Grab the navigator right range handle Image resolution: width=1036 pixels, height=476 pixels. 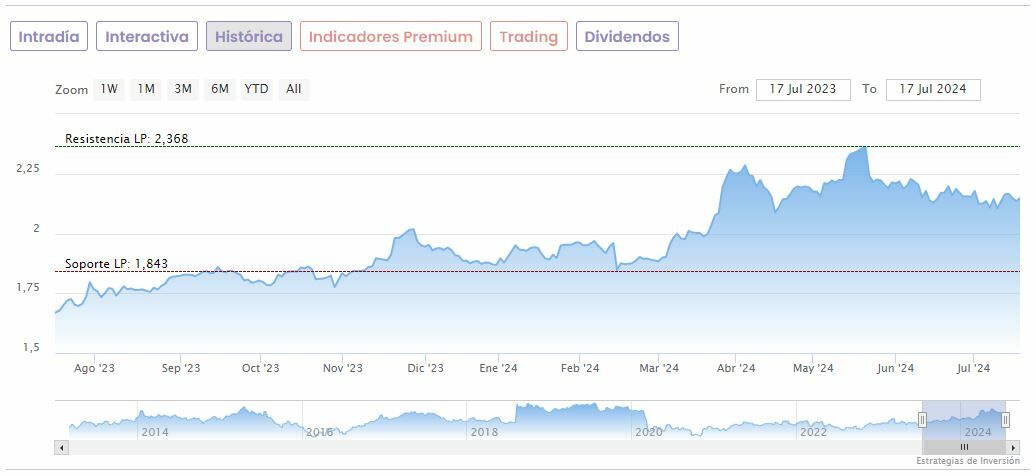click(1005, 420)
